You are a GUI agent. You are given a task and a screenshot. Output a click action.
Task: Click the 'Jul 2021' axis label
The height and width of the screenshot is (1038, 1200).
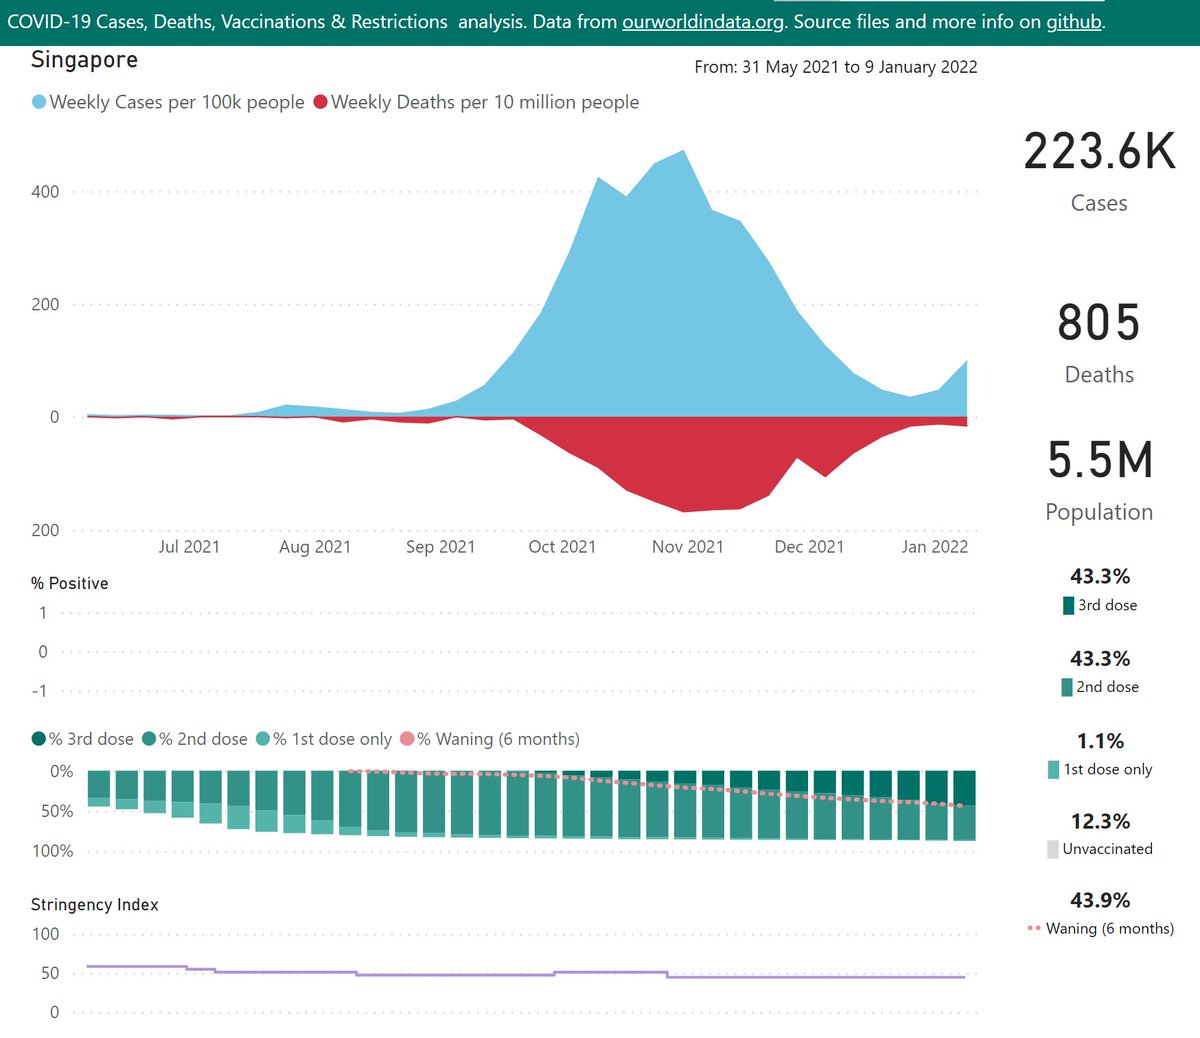click(189, 547)
